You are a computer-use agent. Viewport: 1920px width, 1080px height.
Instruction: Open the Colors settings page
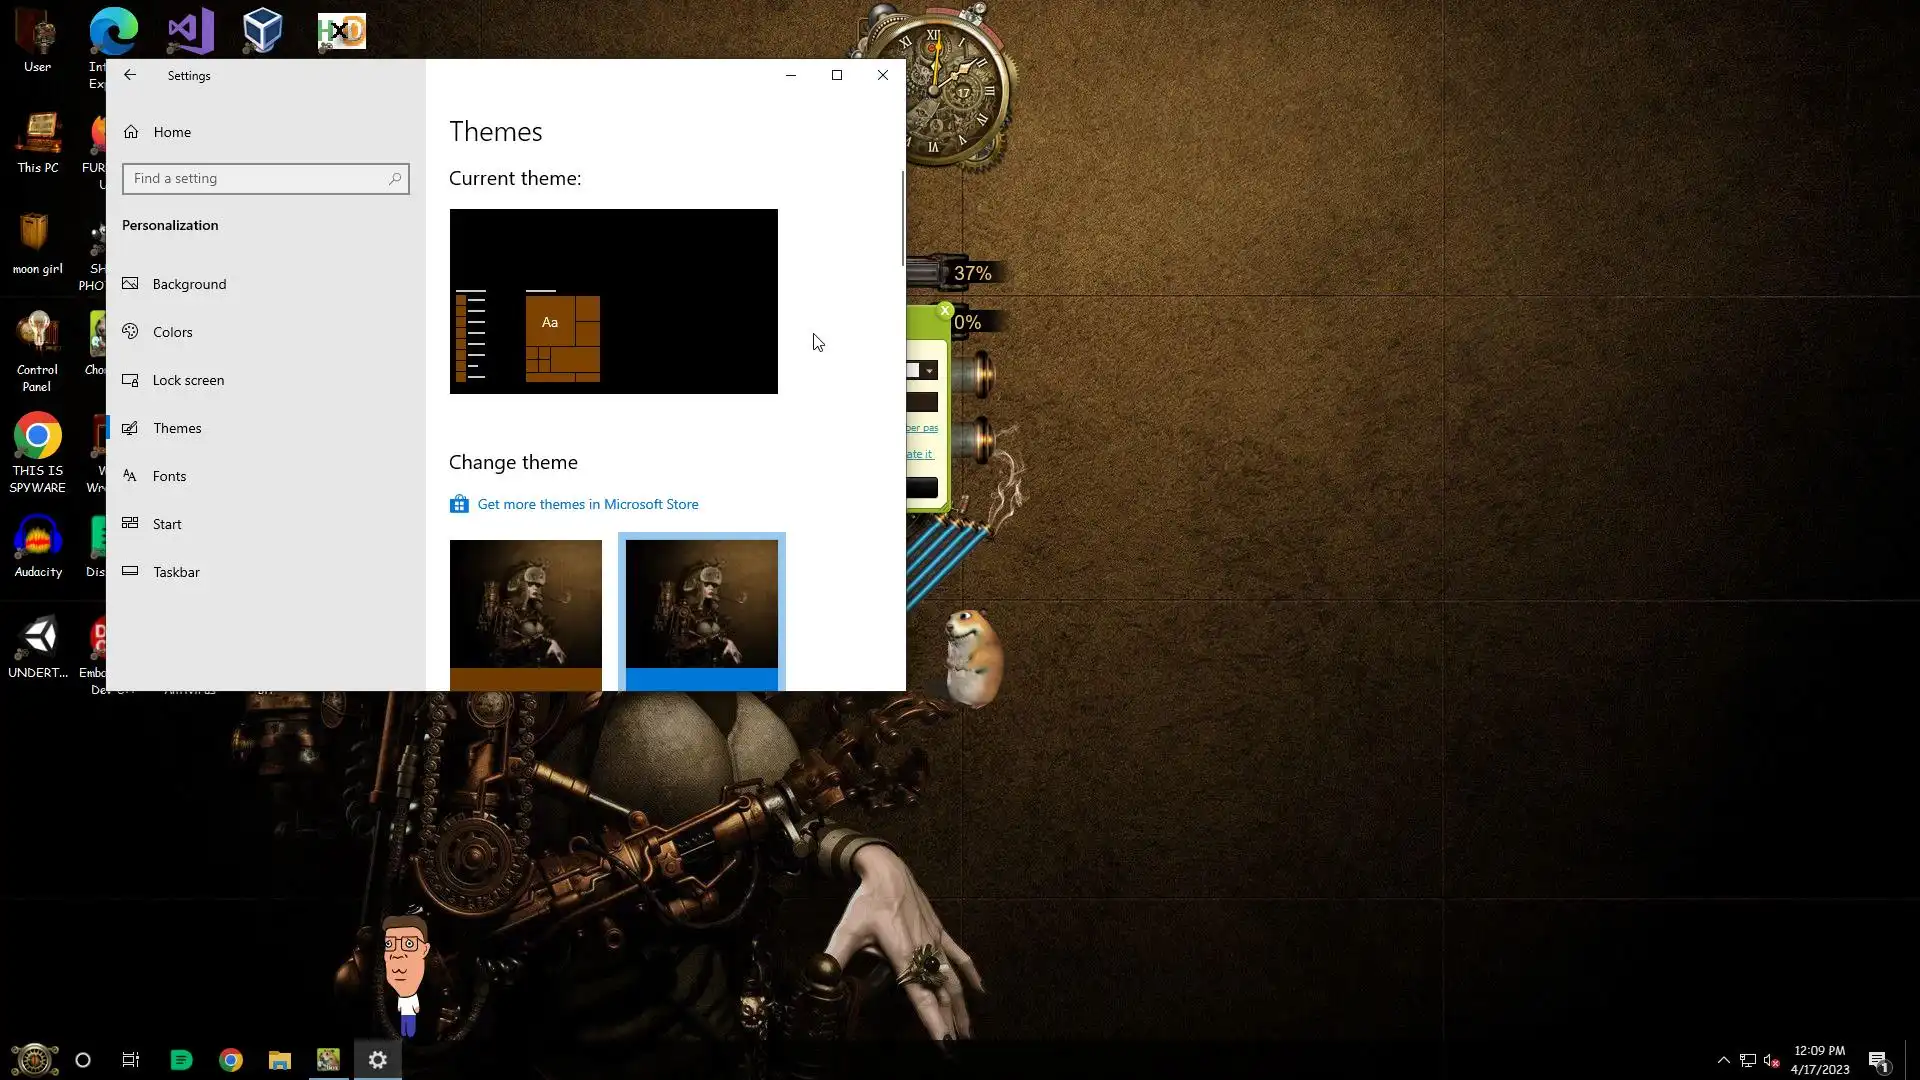tap(172, 332)
